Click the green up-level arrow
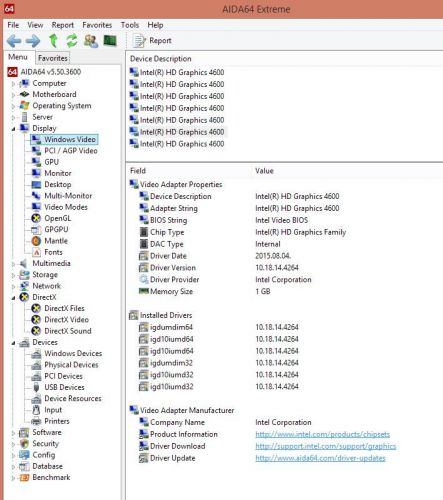Viewport: 443px width, 500px height. (x=53, y=41)
